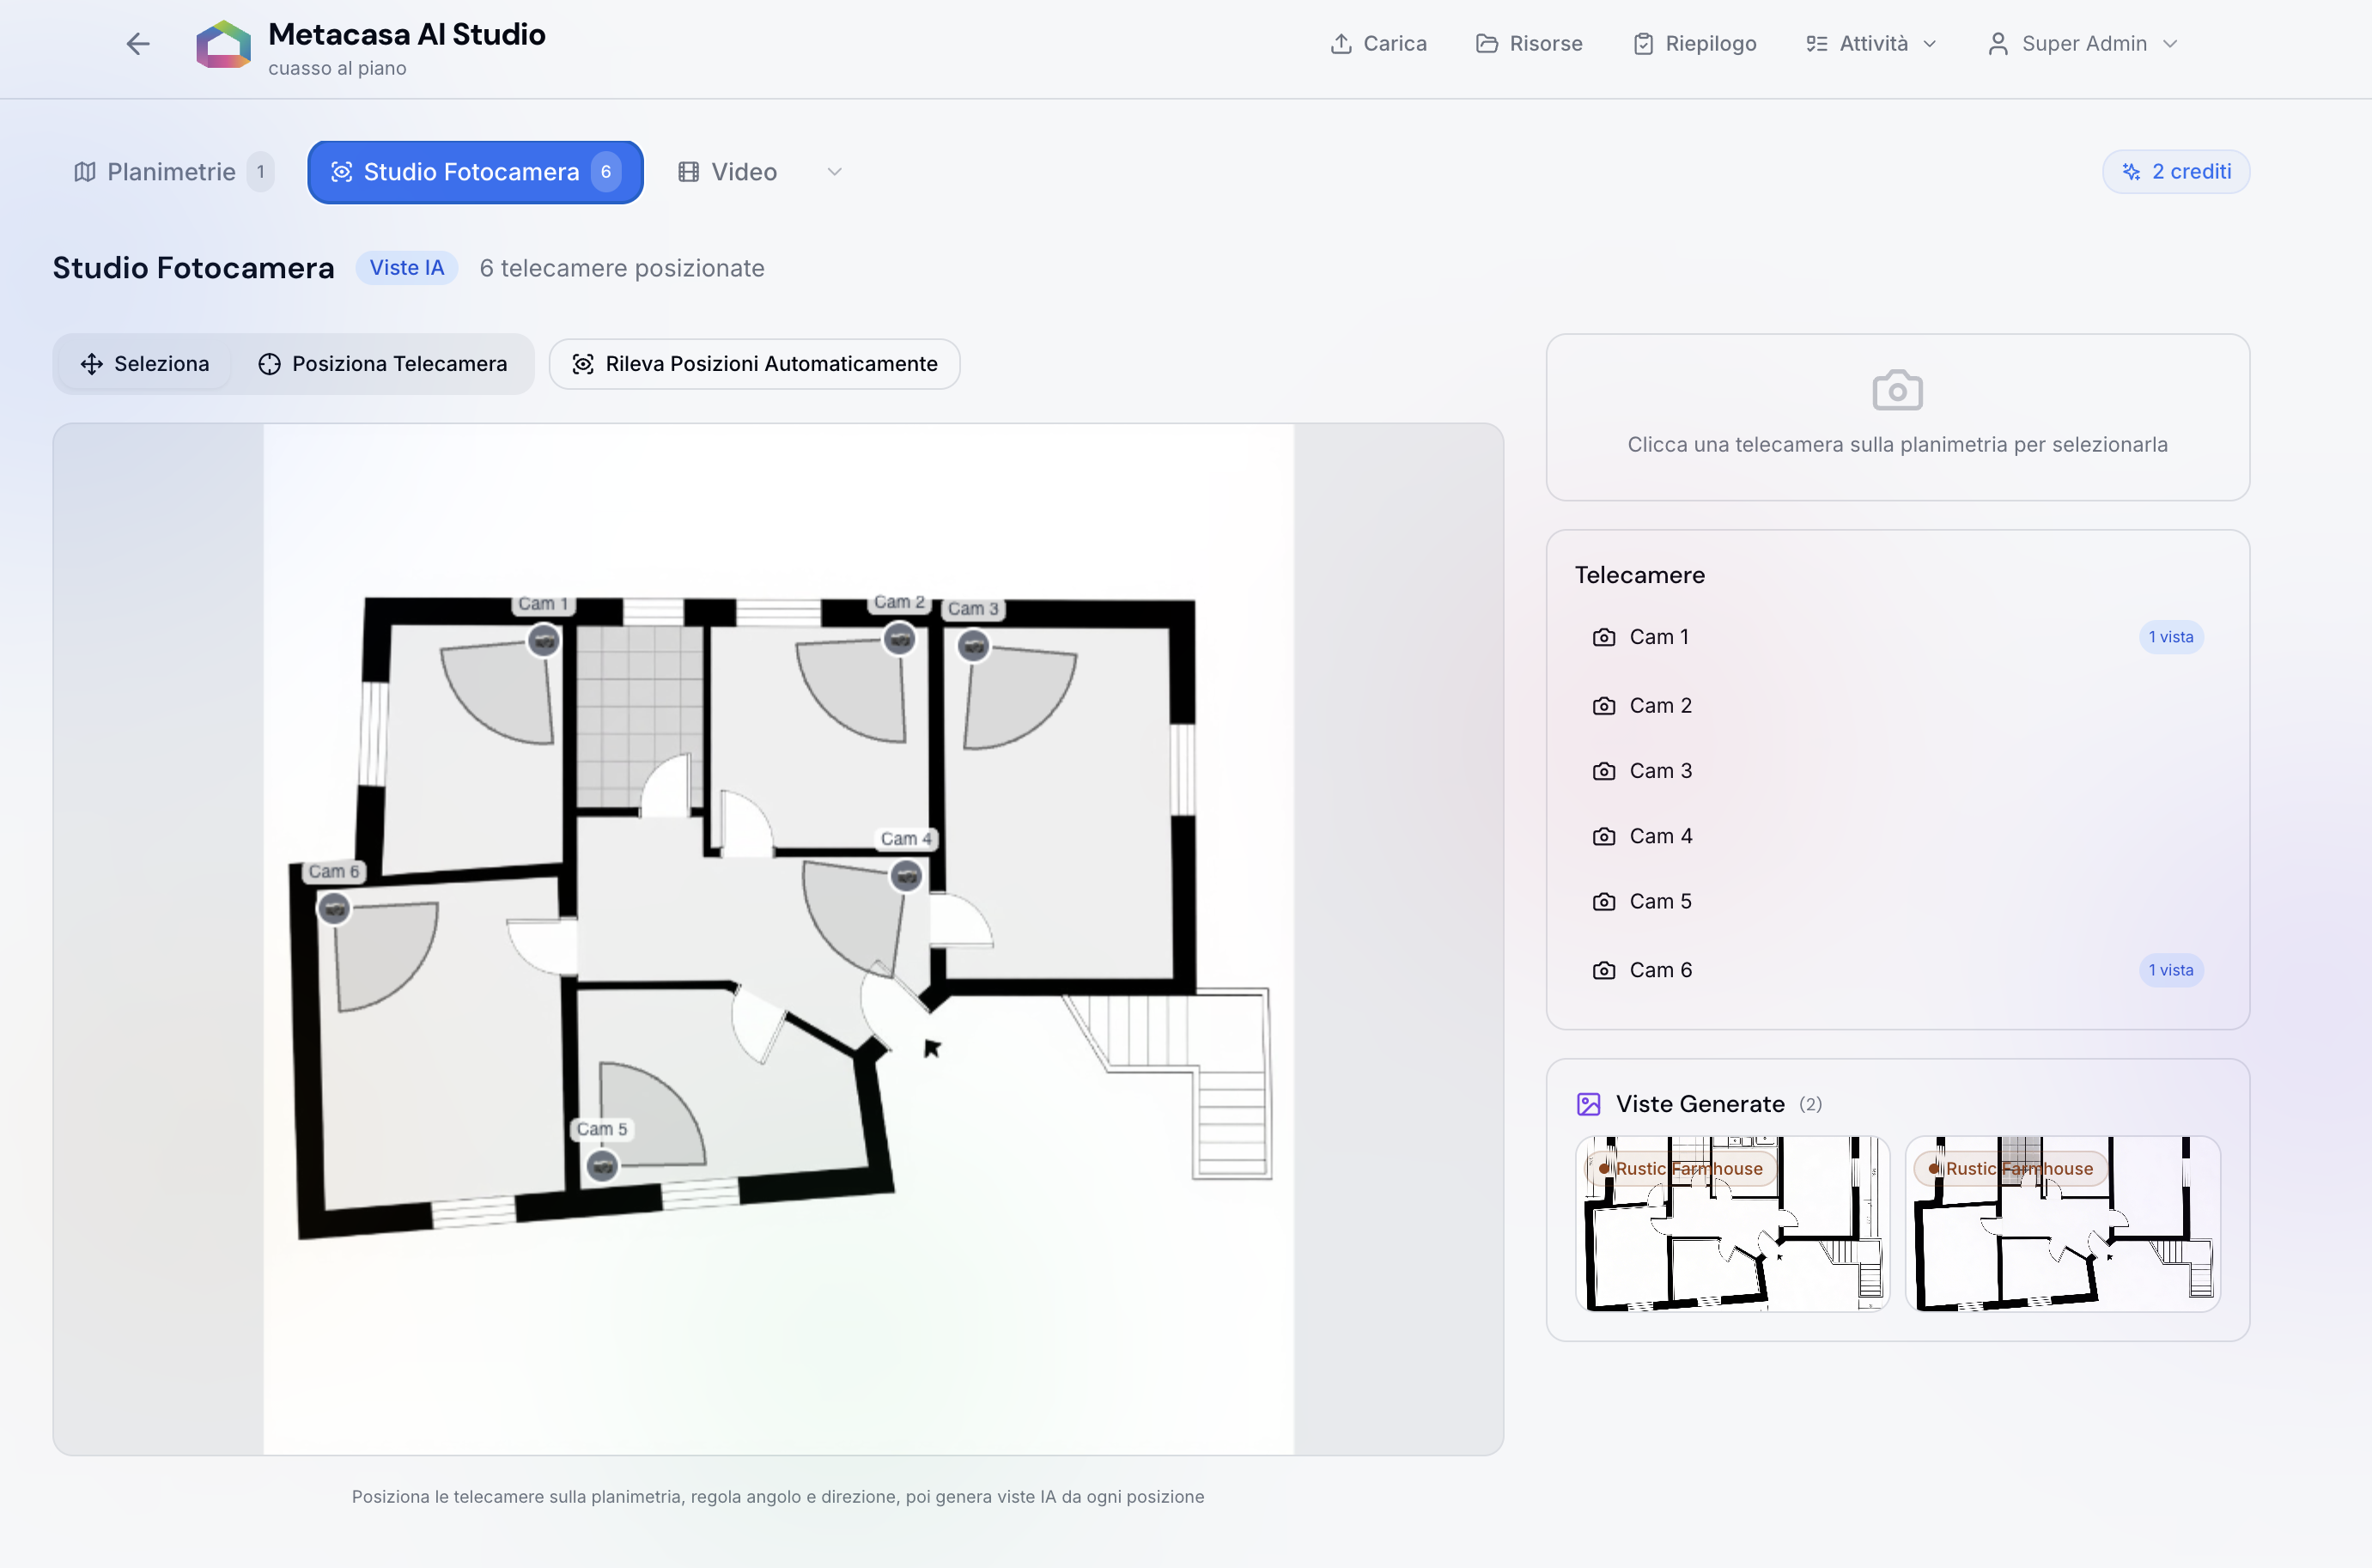Click the back arrow beside Metacasa AI Studio

[138, 44]
